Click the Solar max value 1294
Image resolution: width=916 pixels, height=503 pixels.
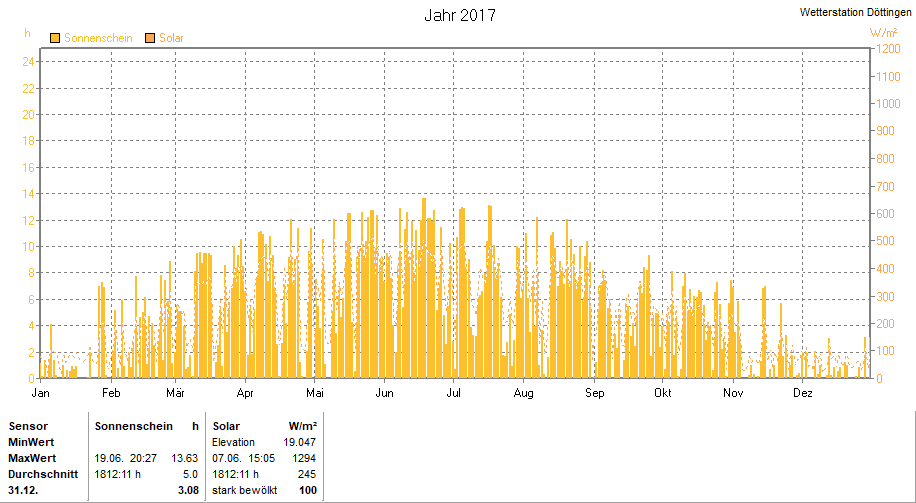(306, 458)
